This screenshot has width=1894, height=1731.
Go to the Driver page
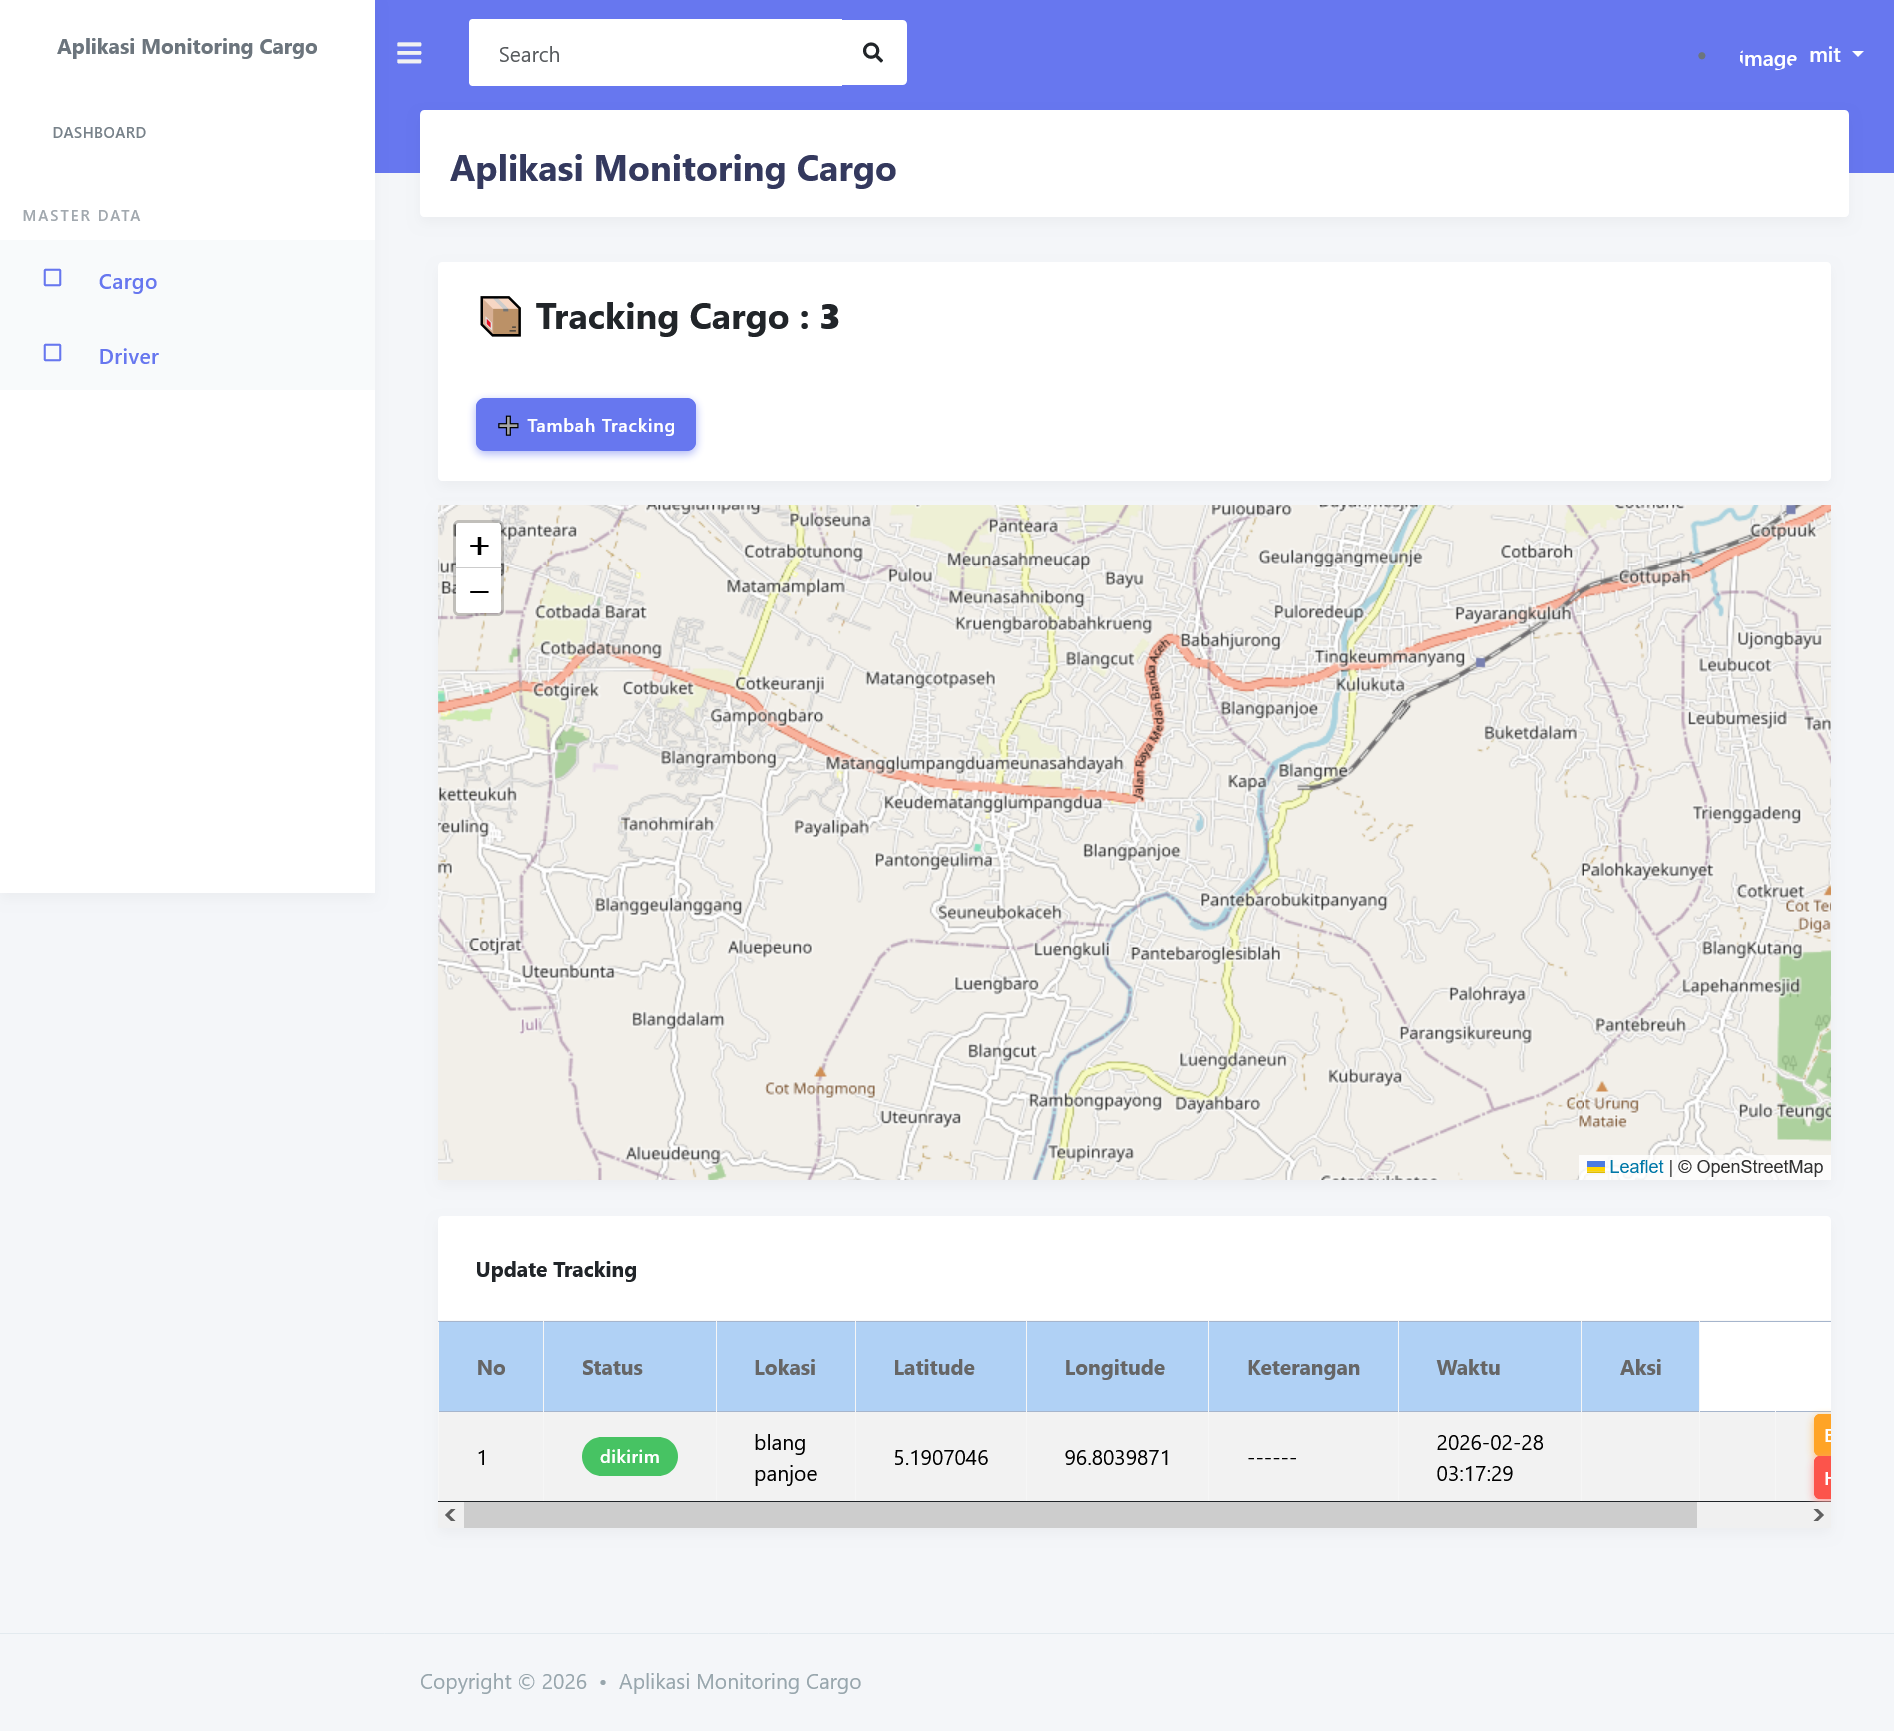(x=128, y=357)
